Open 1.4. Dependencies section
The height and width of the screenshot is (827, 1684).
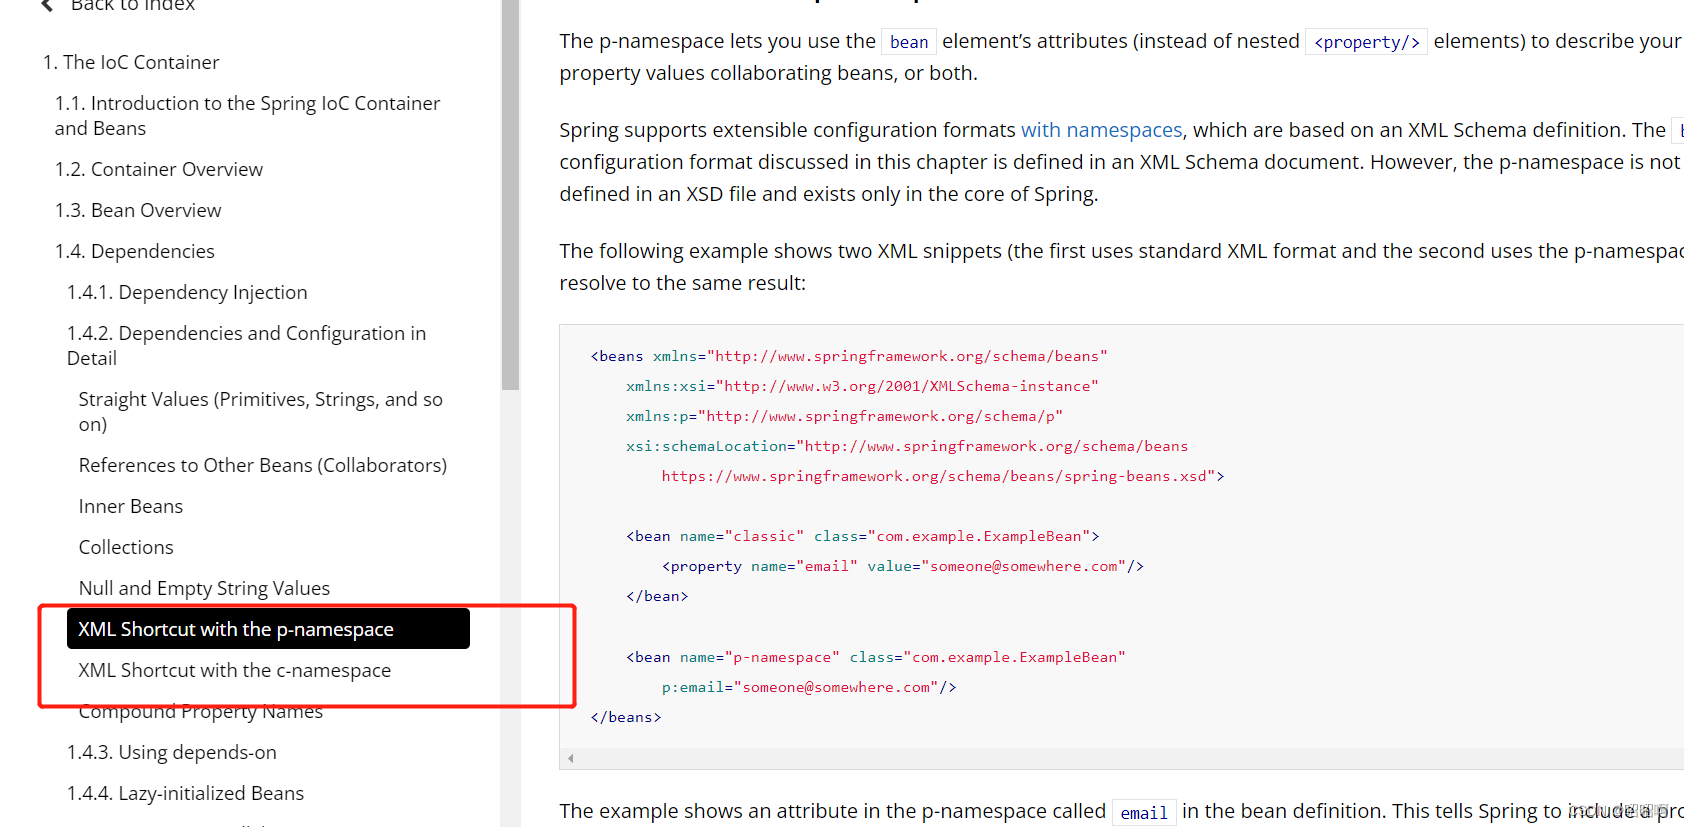click(135, 251)
